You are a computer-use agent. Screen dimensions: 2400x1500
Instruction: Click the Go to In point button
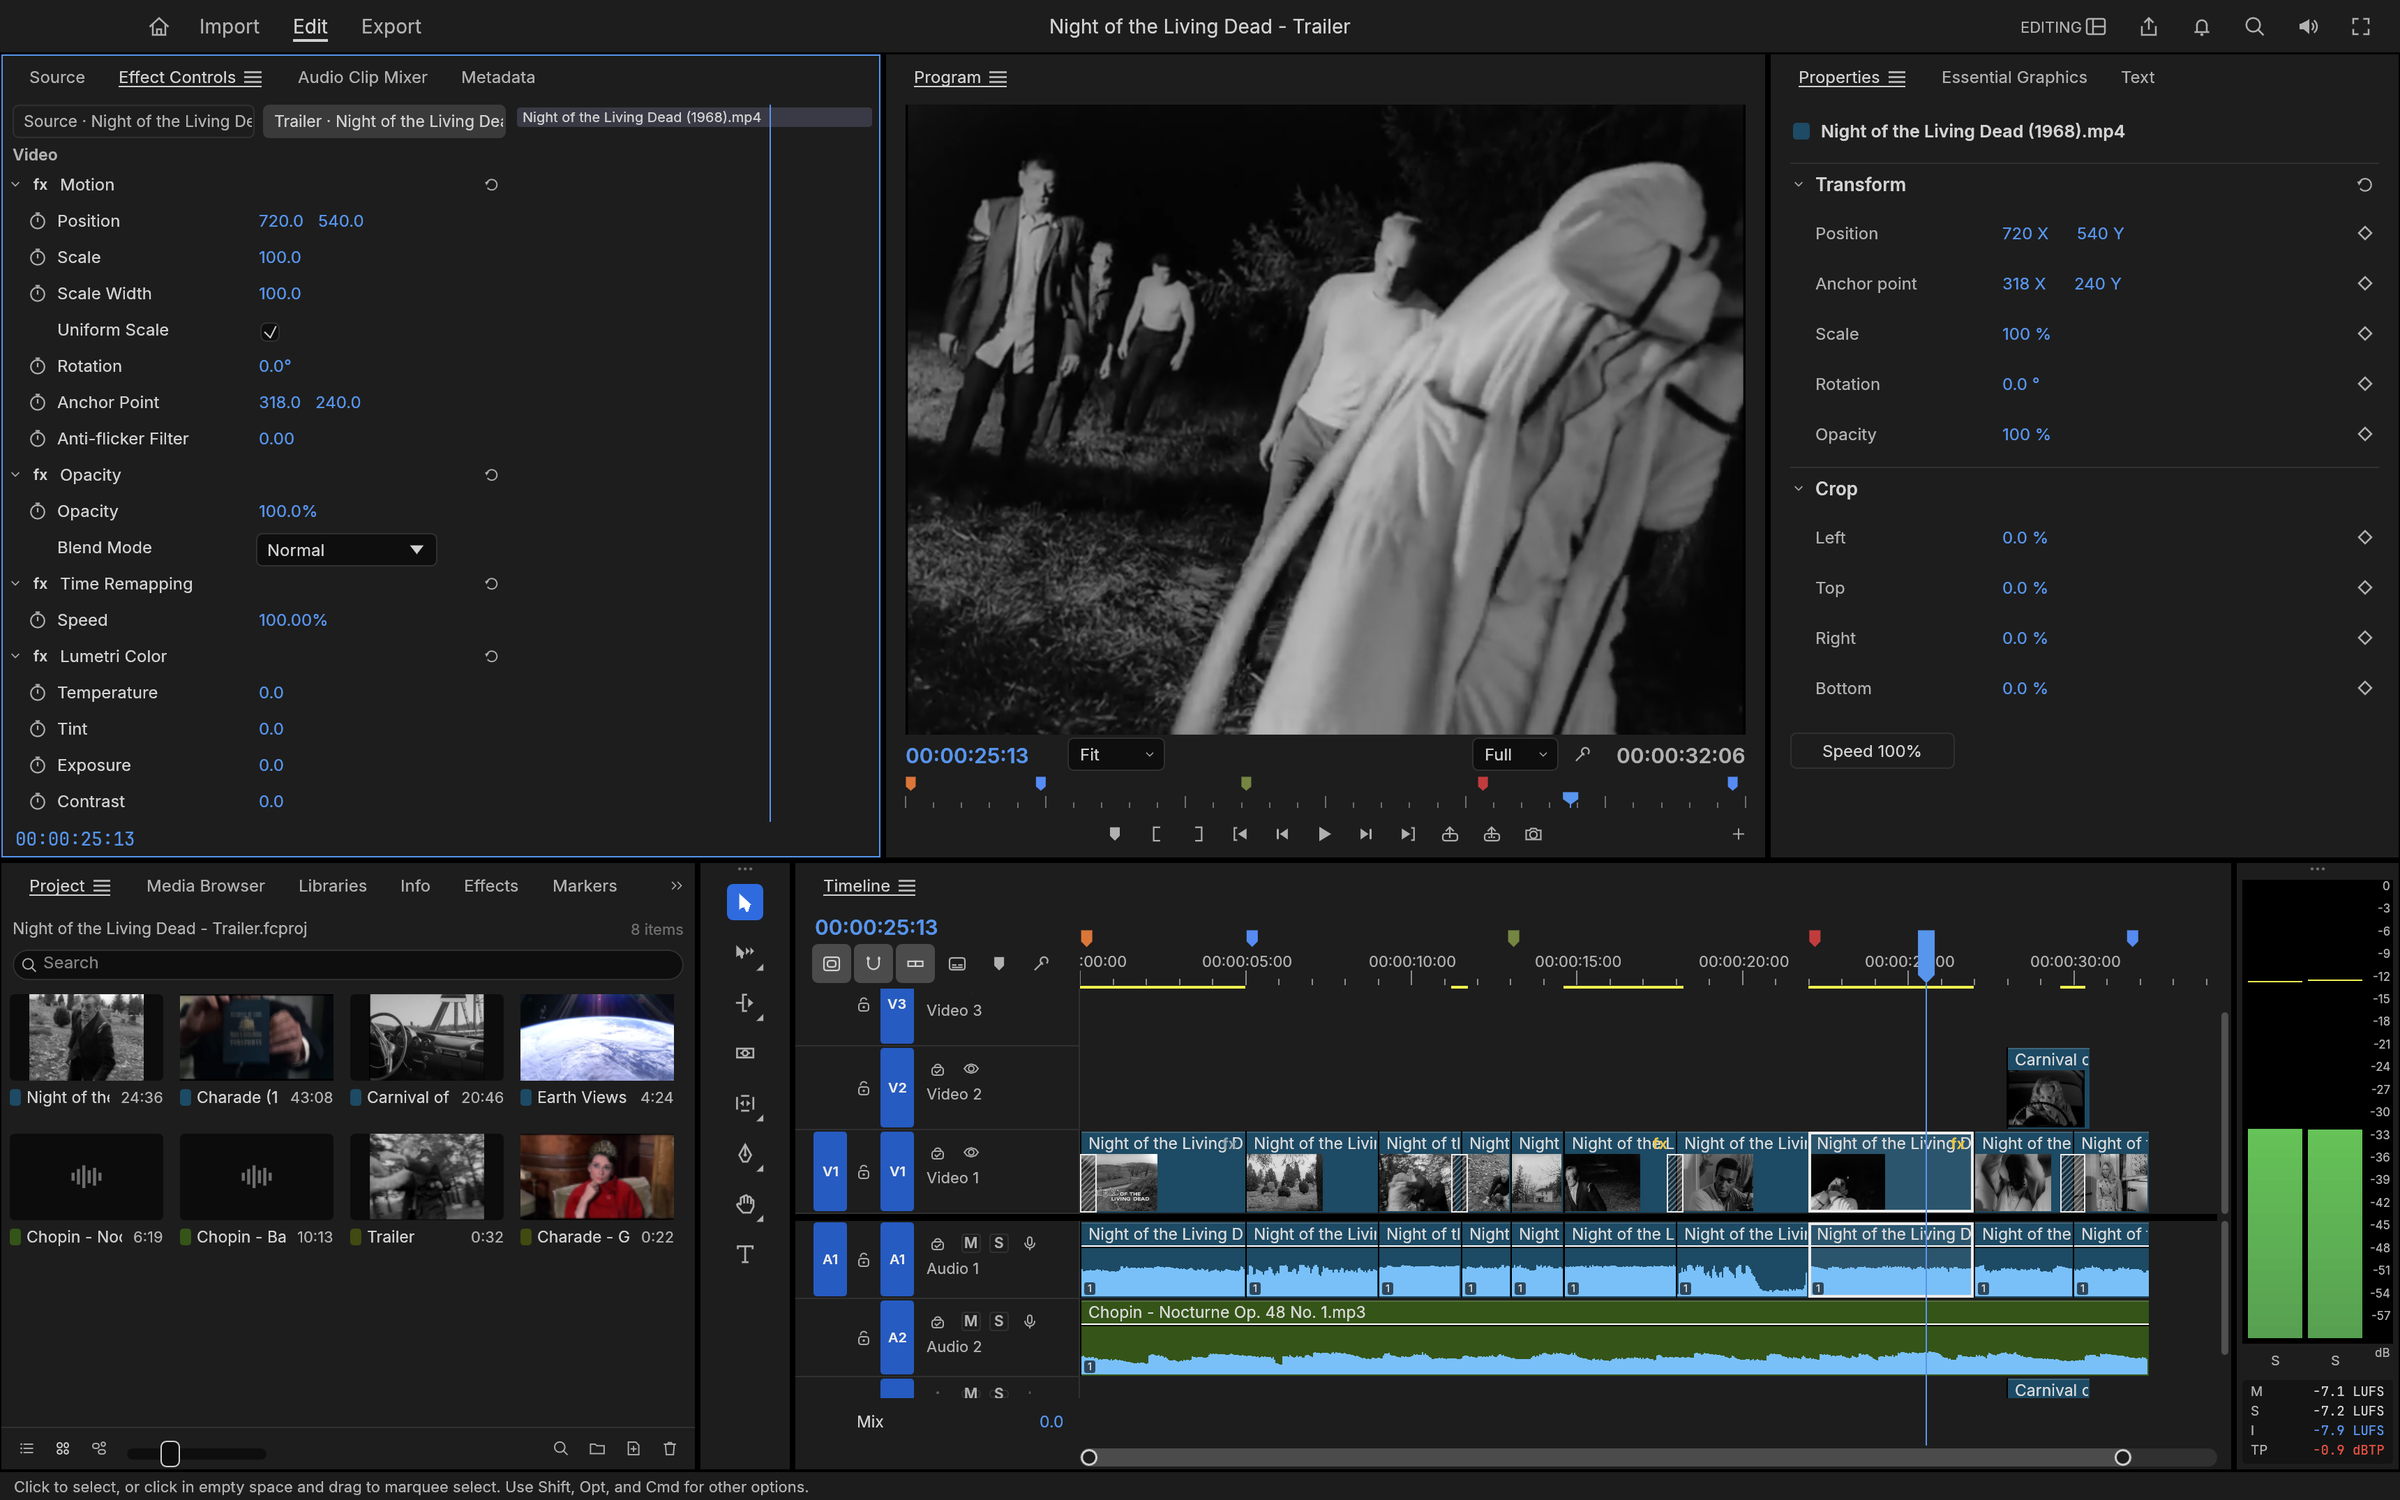point(1239,834)
